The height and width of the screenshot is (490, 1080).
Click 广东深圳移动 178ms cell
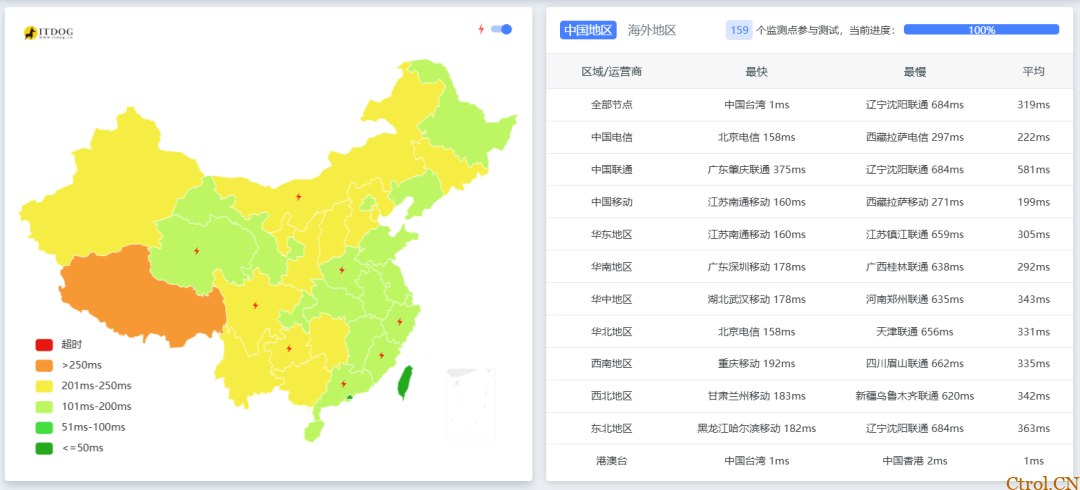[756, 267]
